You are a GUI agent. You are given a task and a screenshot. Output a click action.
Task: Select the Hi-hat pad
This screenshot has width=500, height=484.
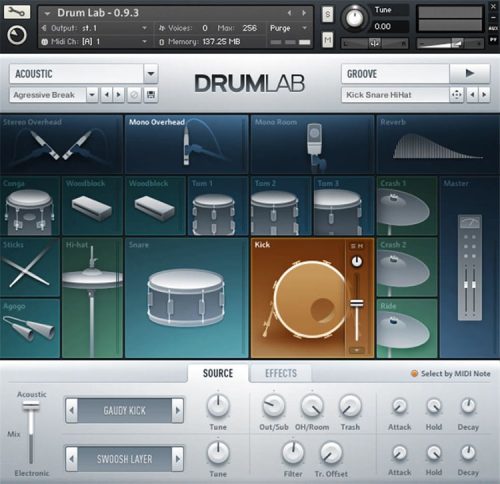[x=92, y=298]
